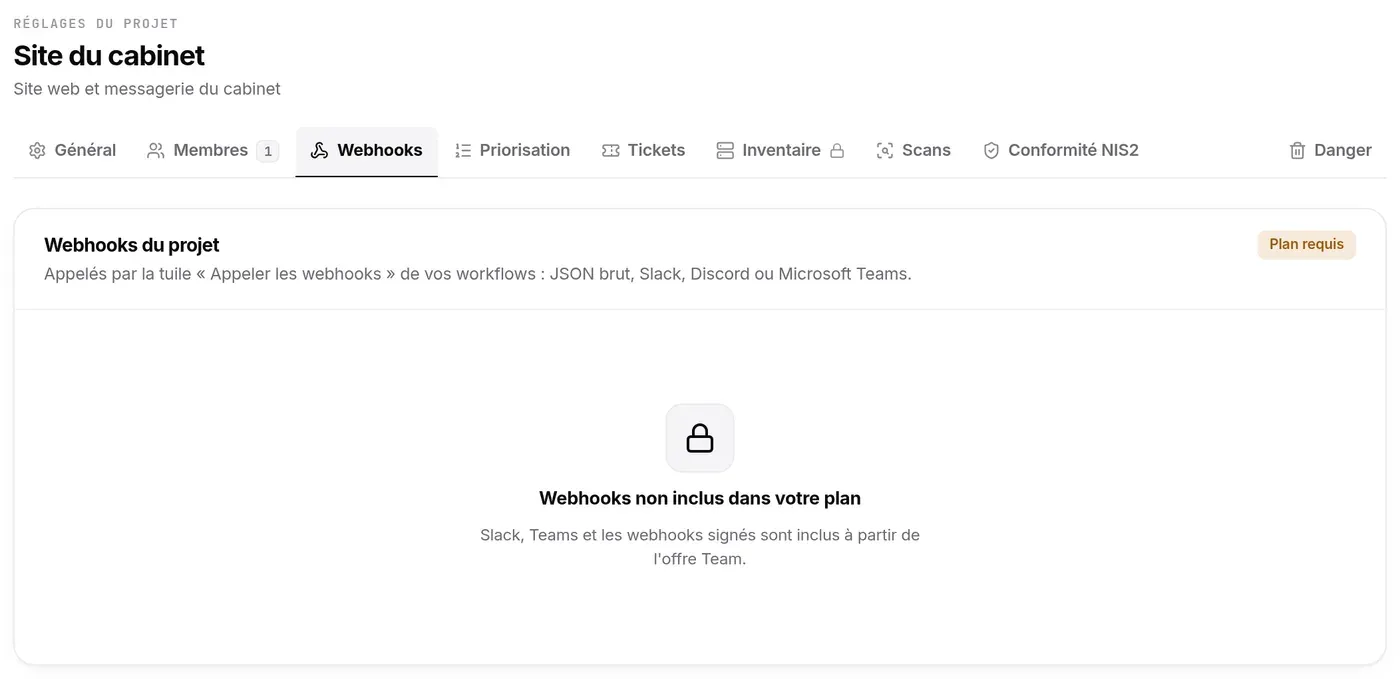Open the Général settings tab
The height and width of the screenshot is (679, 1400).
[x=72, y=151]
